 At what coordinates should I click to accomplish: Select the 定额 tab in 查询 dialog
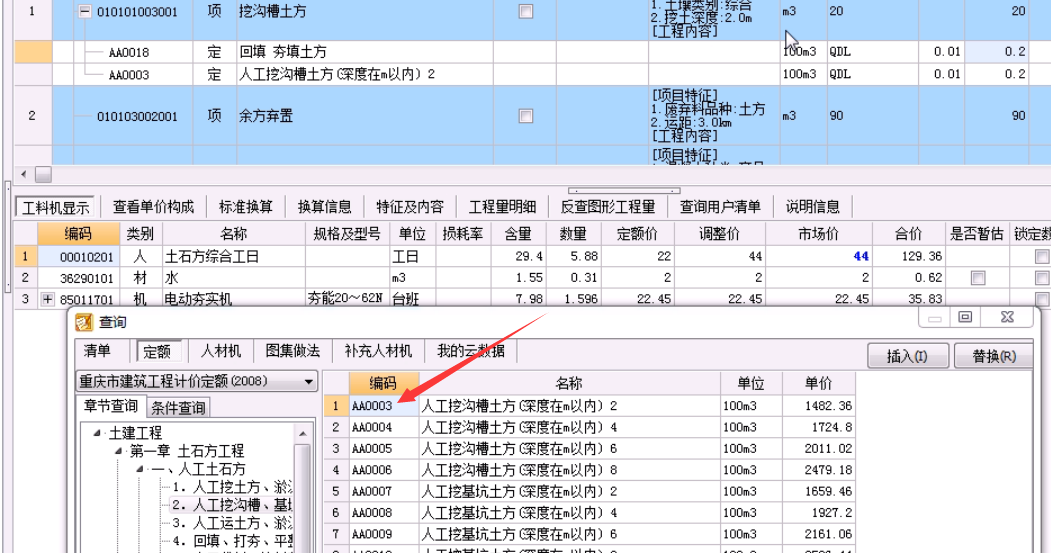point(157,351)
